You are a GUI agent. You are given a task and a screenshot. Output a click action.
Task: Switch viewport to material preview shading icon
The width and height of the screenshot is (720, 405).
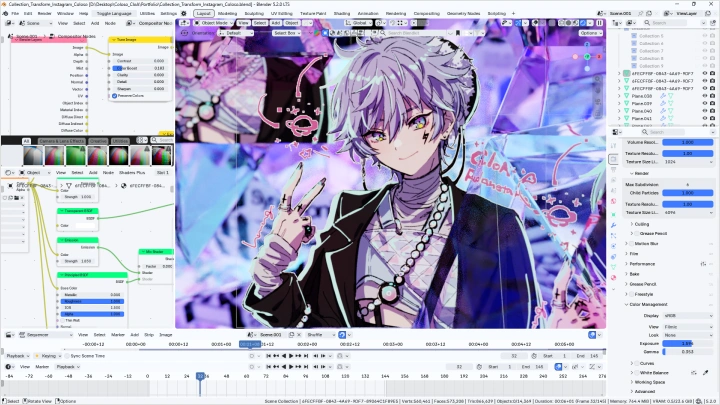576,22
